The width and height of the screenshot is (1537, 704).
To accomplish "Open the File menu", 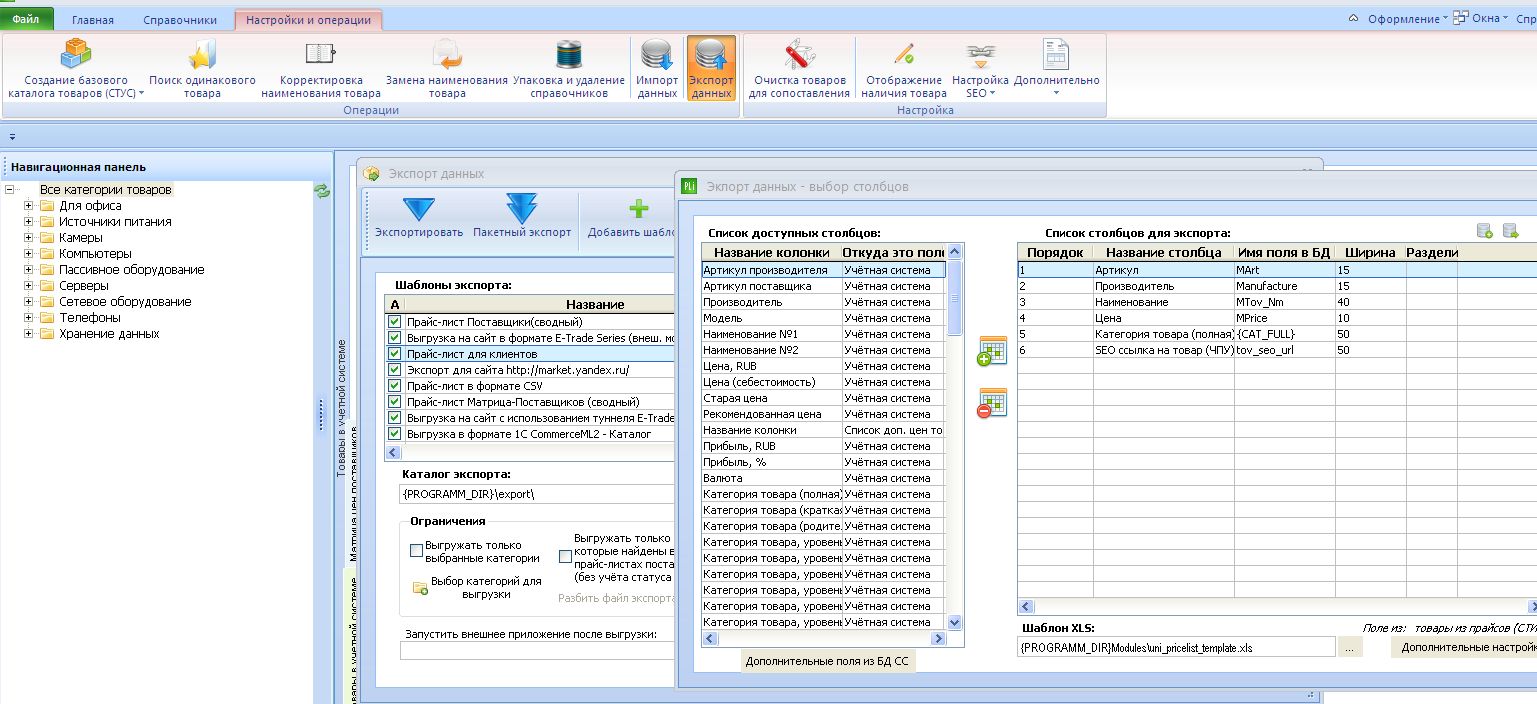I will point(27,20).
